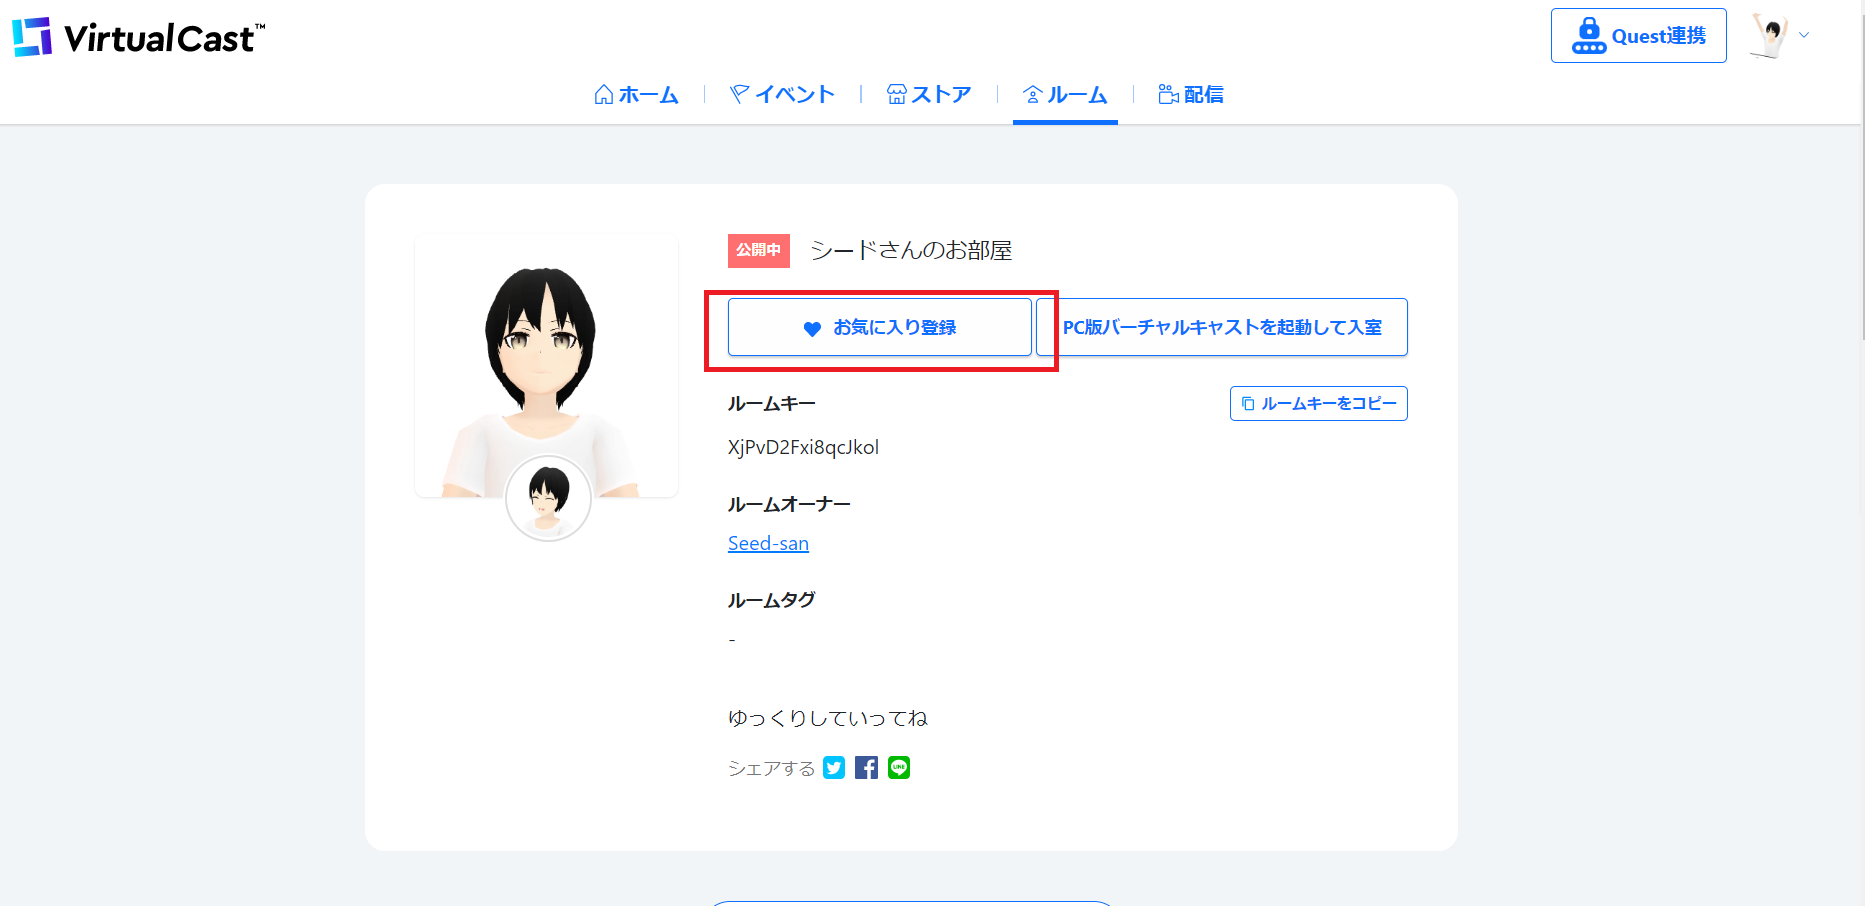Click the ルームキー heading label
Screen dimensions: 1865x906
[772, 404]
